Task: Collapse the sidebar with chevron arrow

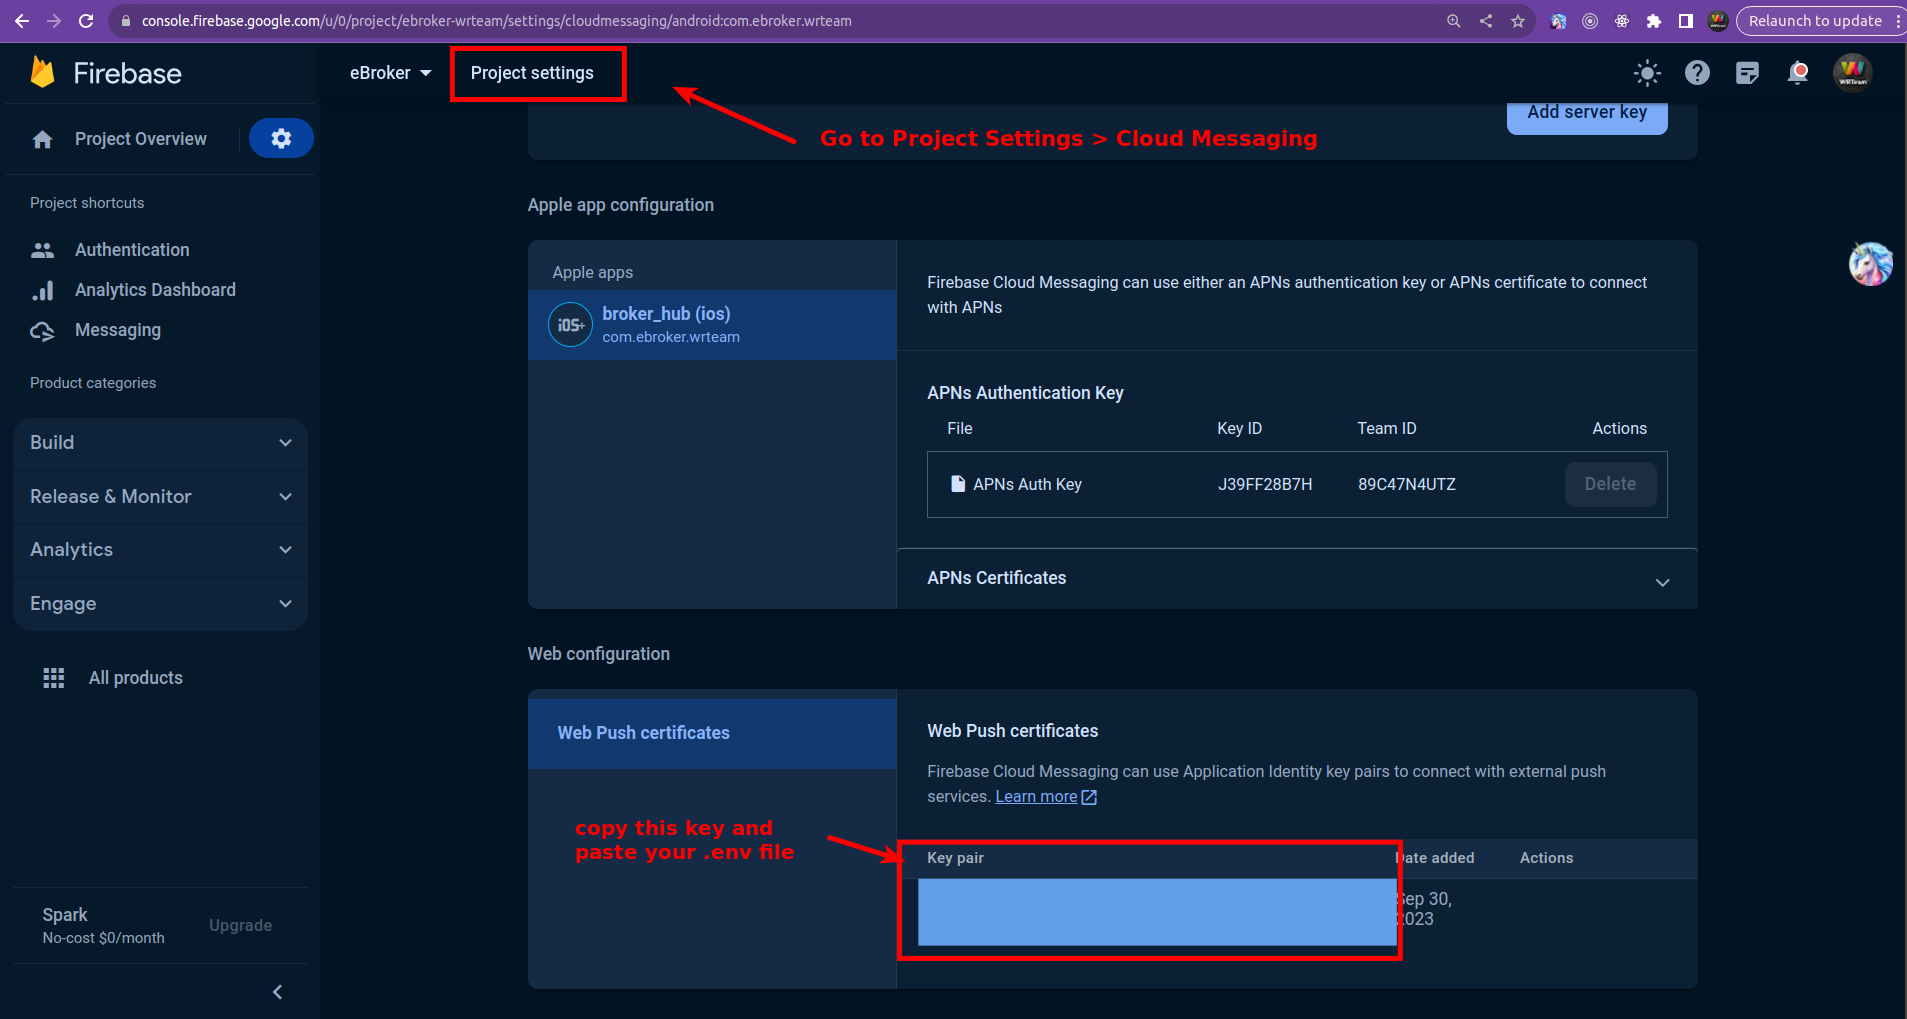Action: point(278,992)
